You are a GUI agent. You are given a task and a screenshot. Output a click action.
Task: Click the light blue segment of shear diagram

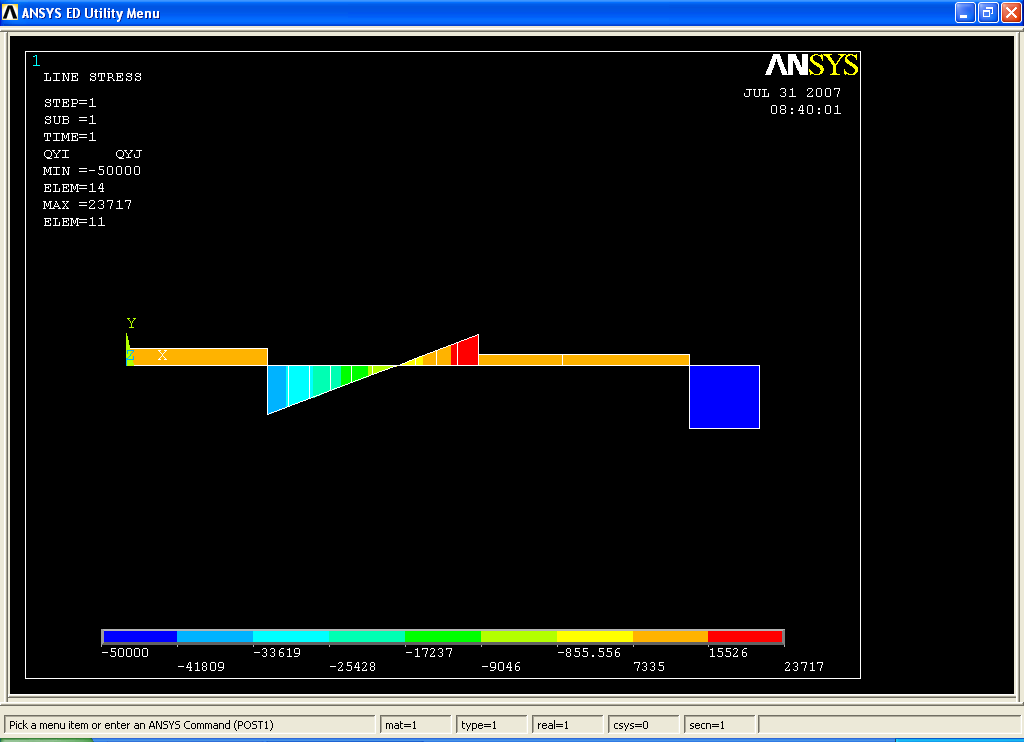point(277,388)
